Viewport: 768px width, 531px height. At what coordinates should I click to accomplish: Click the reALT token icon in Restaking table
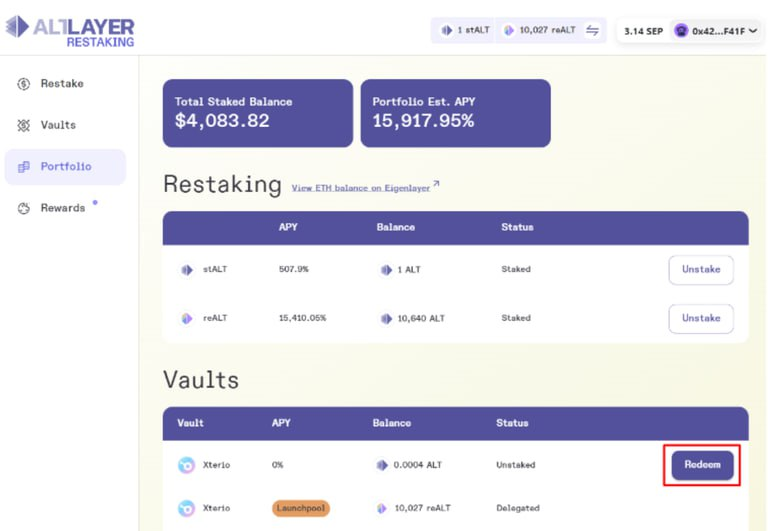click(187, 318)
